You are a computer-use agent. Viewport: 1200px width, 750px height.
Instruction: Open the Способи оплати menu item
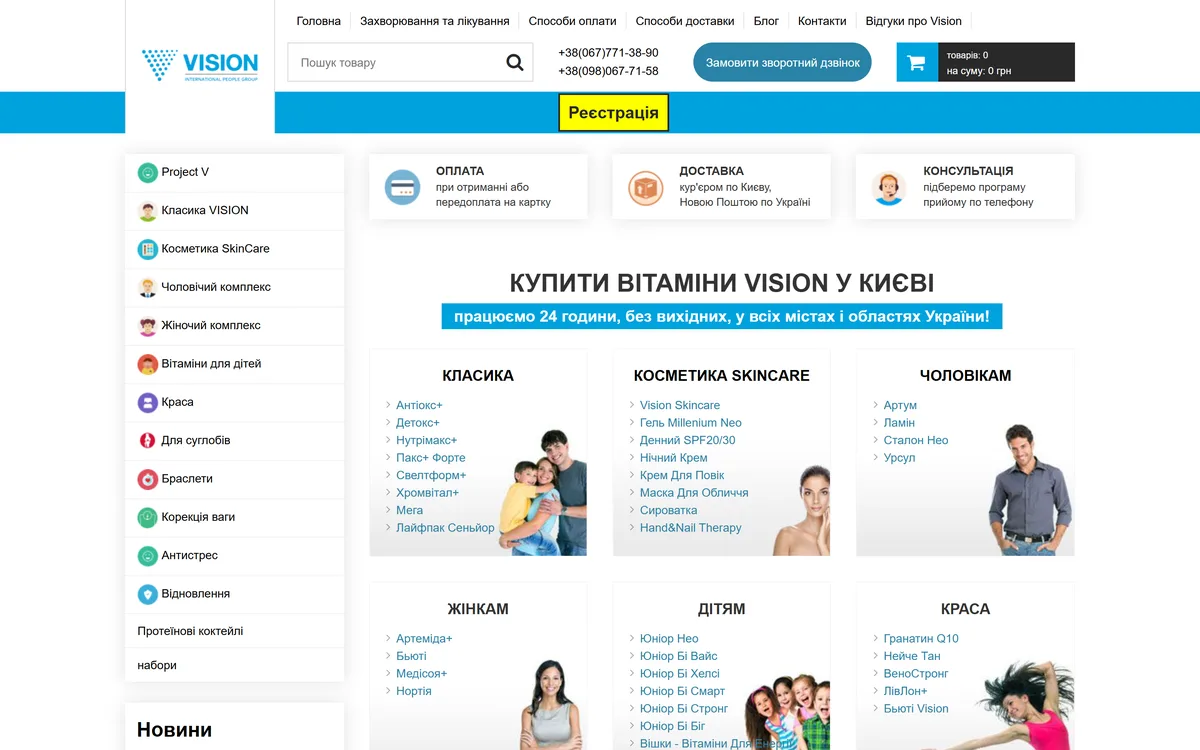tap(573, 21)
